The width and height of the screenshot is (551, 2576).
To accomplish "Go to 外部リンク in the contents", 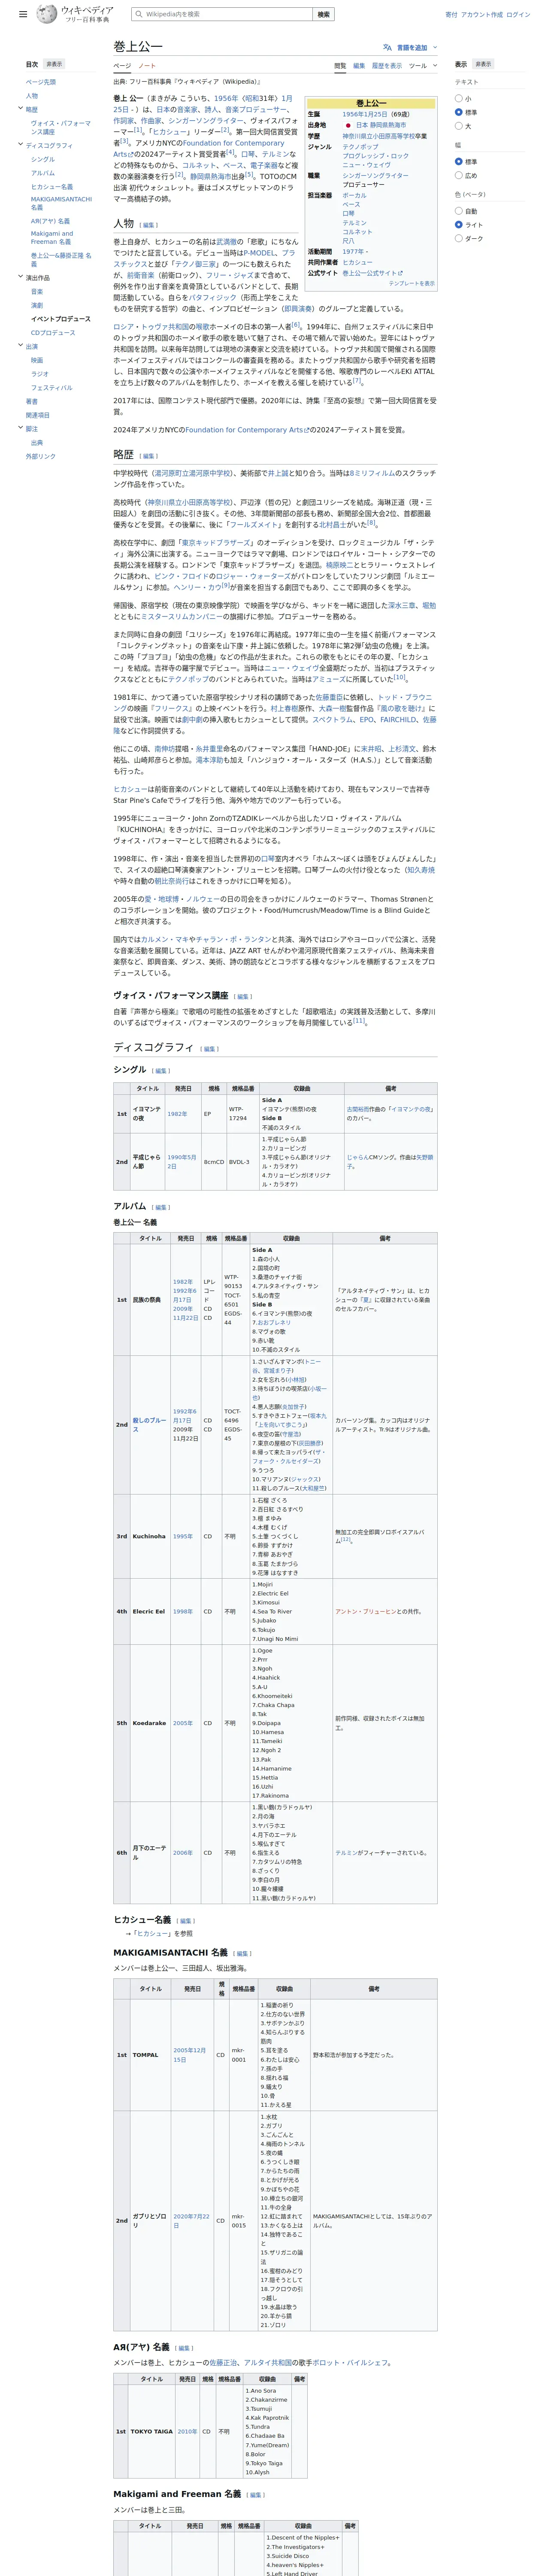I will [41, 456].
